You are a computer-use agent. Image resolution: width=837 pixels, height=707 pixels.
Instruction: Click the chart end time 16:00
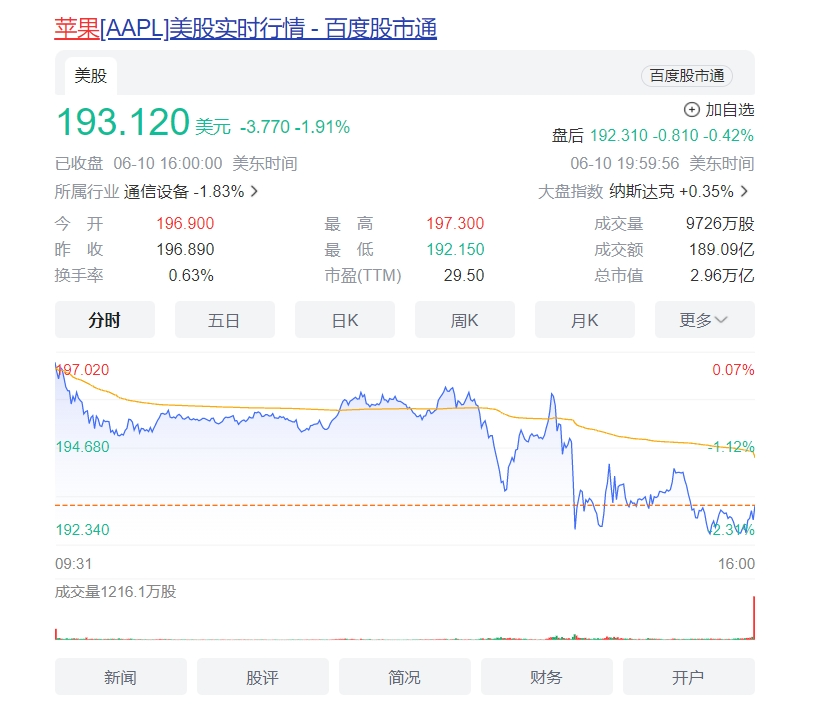[x=737, y=564]
